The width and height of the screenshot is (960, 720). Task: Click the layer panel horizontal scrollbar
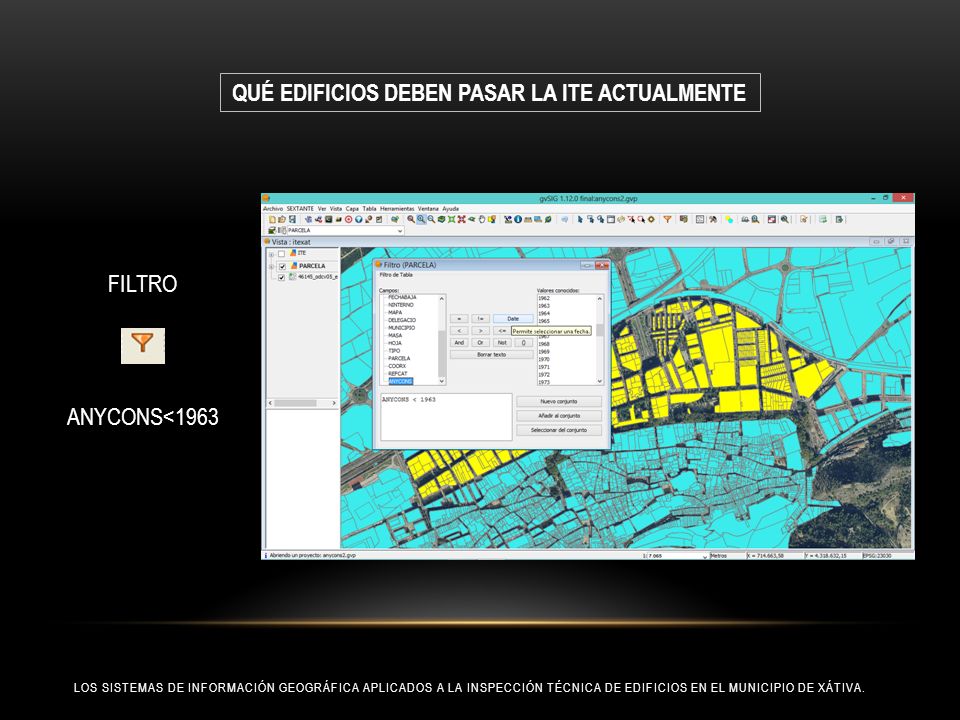click(x=302, y=403)
